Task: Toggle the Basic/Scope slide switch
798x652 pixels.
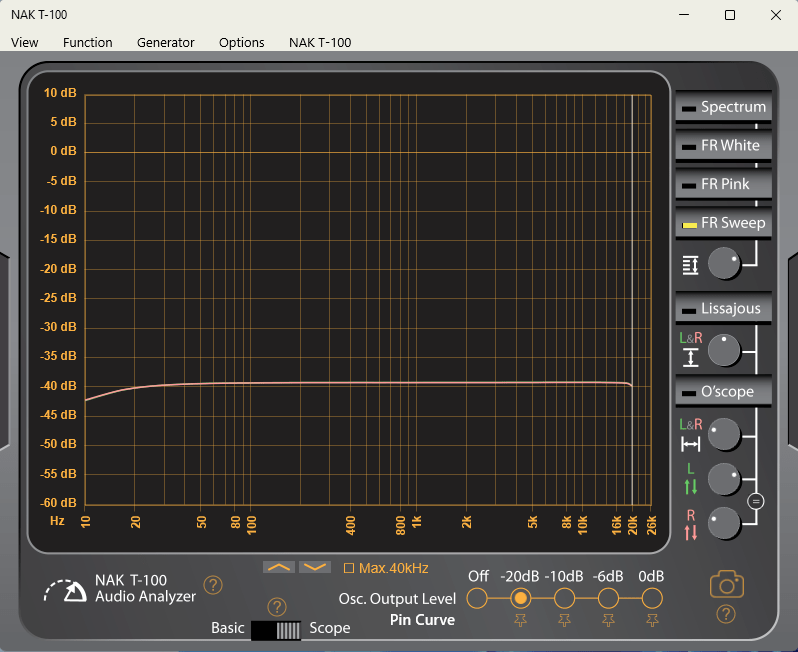Action: point(276,631)
